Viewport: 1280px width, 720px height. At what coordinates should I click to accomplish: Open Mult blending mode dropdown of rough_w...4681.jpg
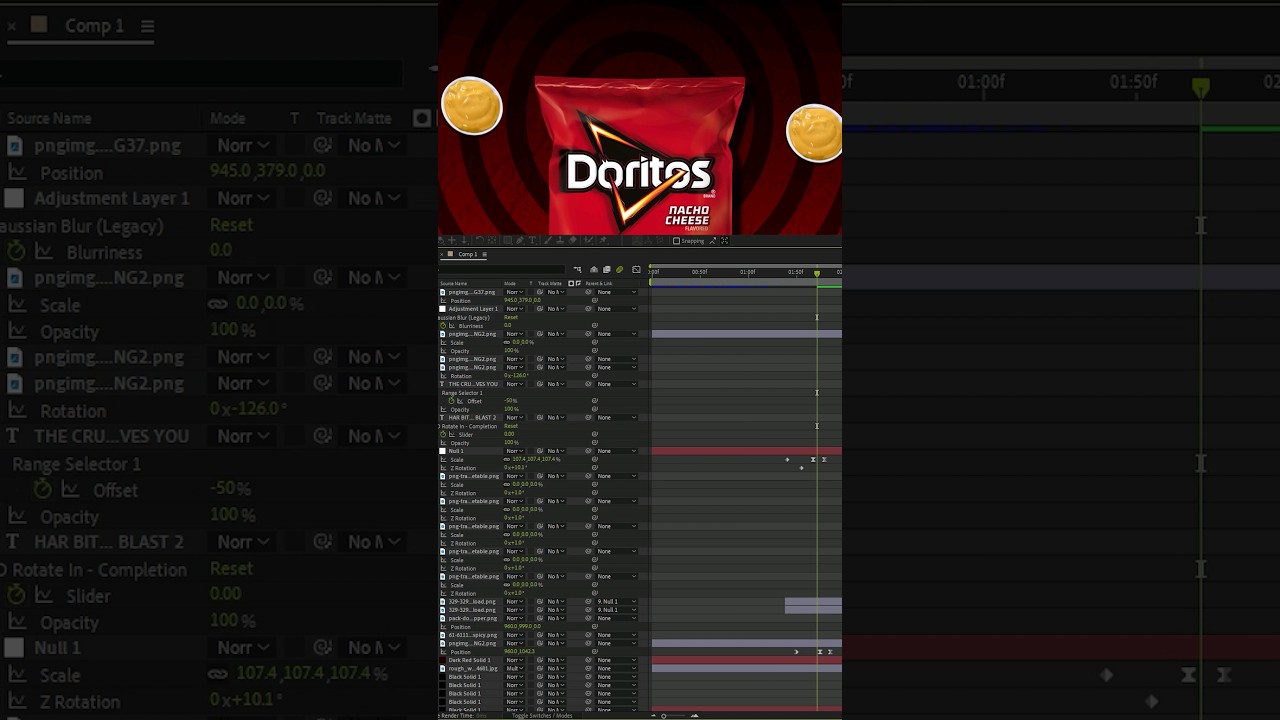pyautogui.click(x=514, y=668)
